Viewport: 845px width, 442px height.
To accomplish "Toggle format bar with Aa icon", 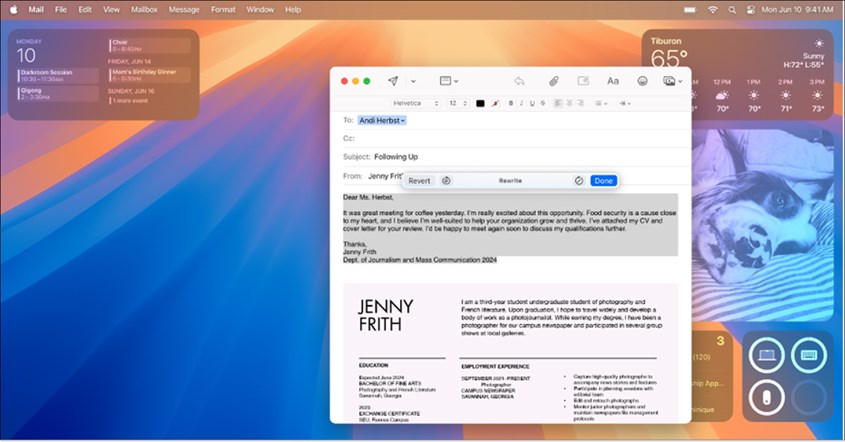I will click(x=613, y=81).
